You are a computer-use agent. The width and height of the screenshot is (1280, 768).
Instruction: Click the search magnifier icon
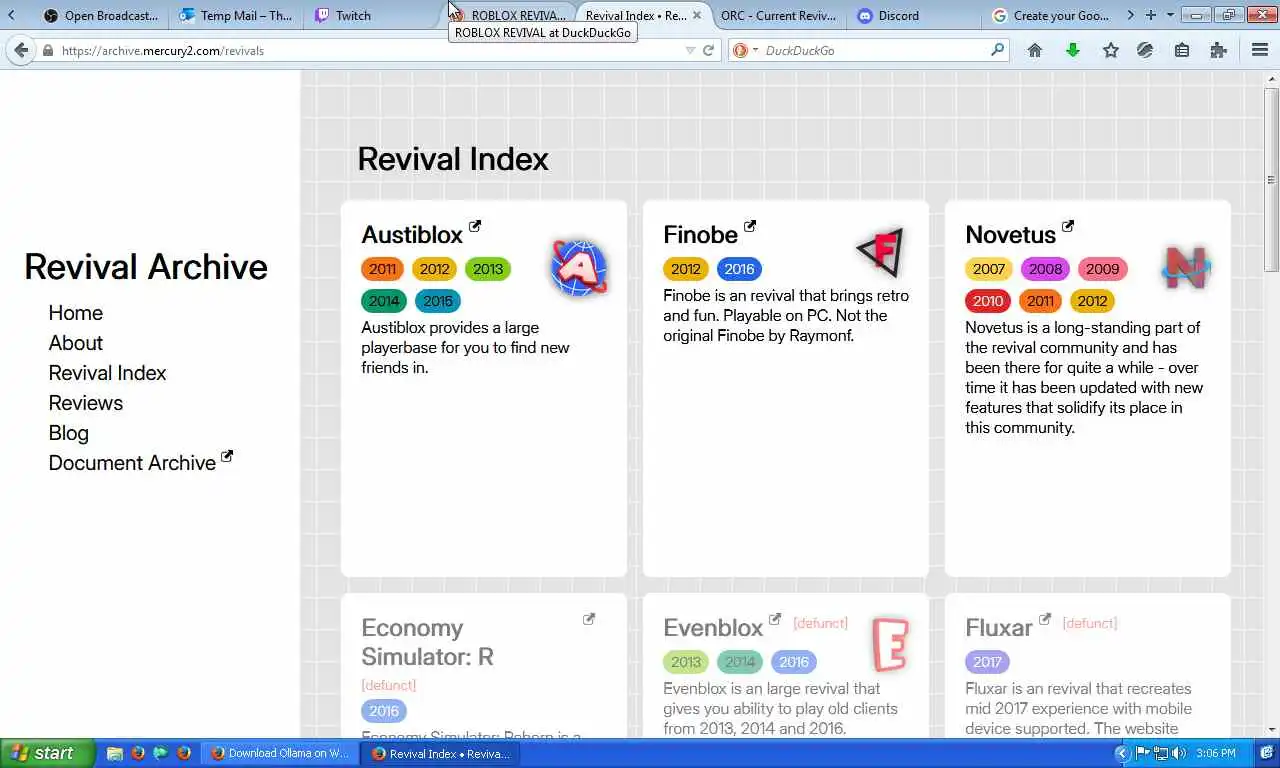tap(997, 50)
